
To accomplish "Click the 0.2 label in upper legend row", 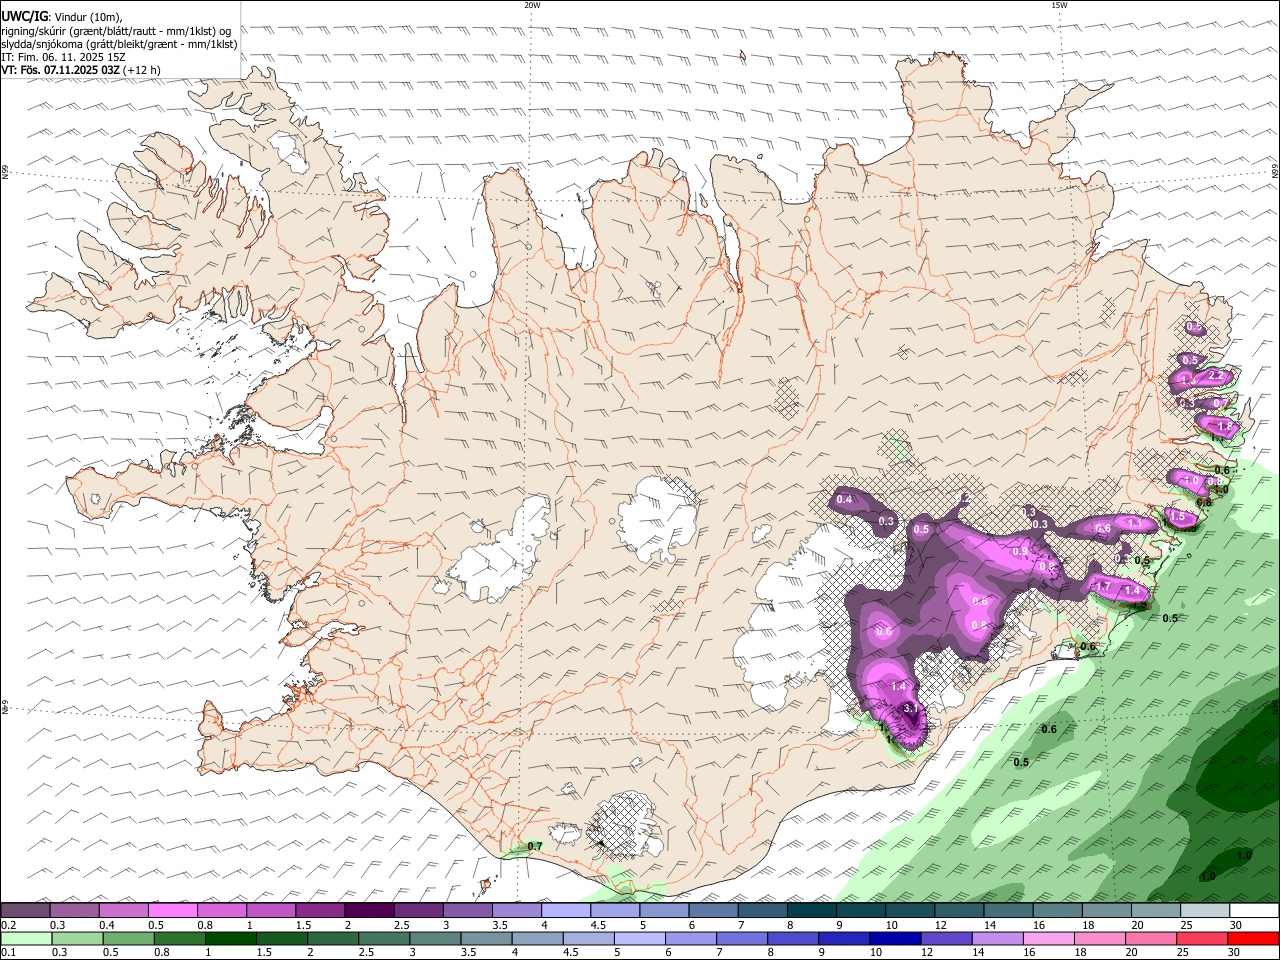I will (8, 925).
